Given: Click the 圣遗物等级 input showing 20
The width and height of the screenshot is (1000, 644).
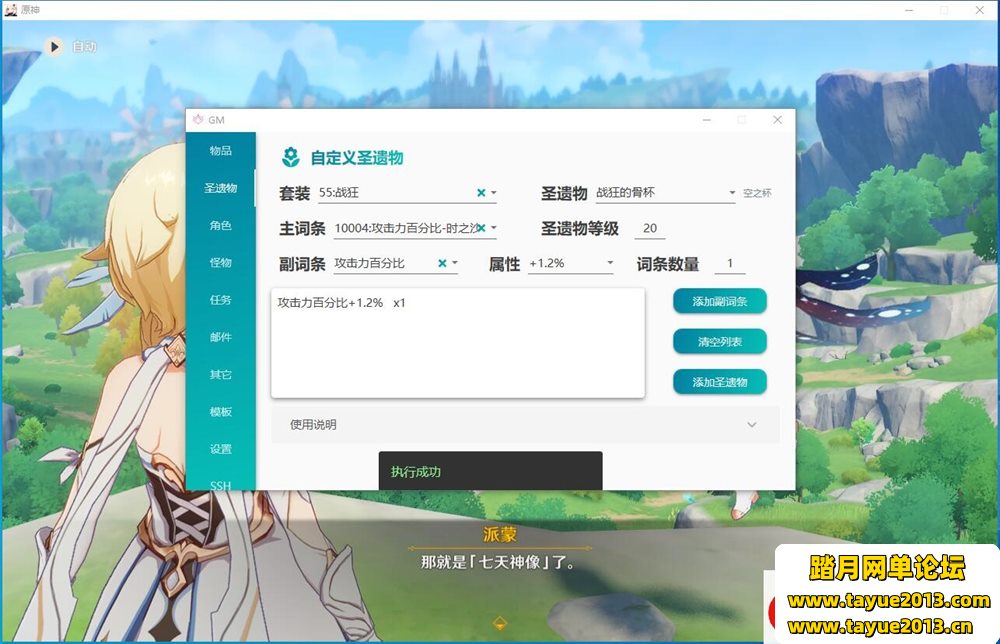Looking at the screenshot, I should 650,228.
